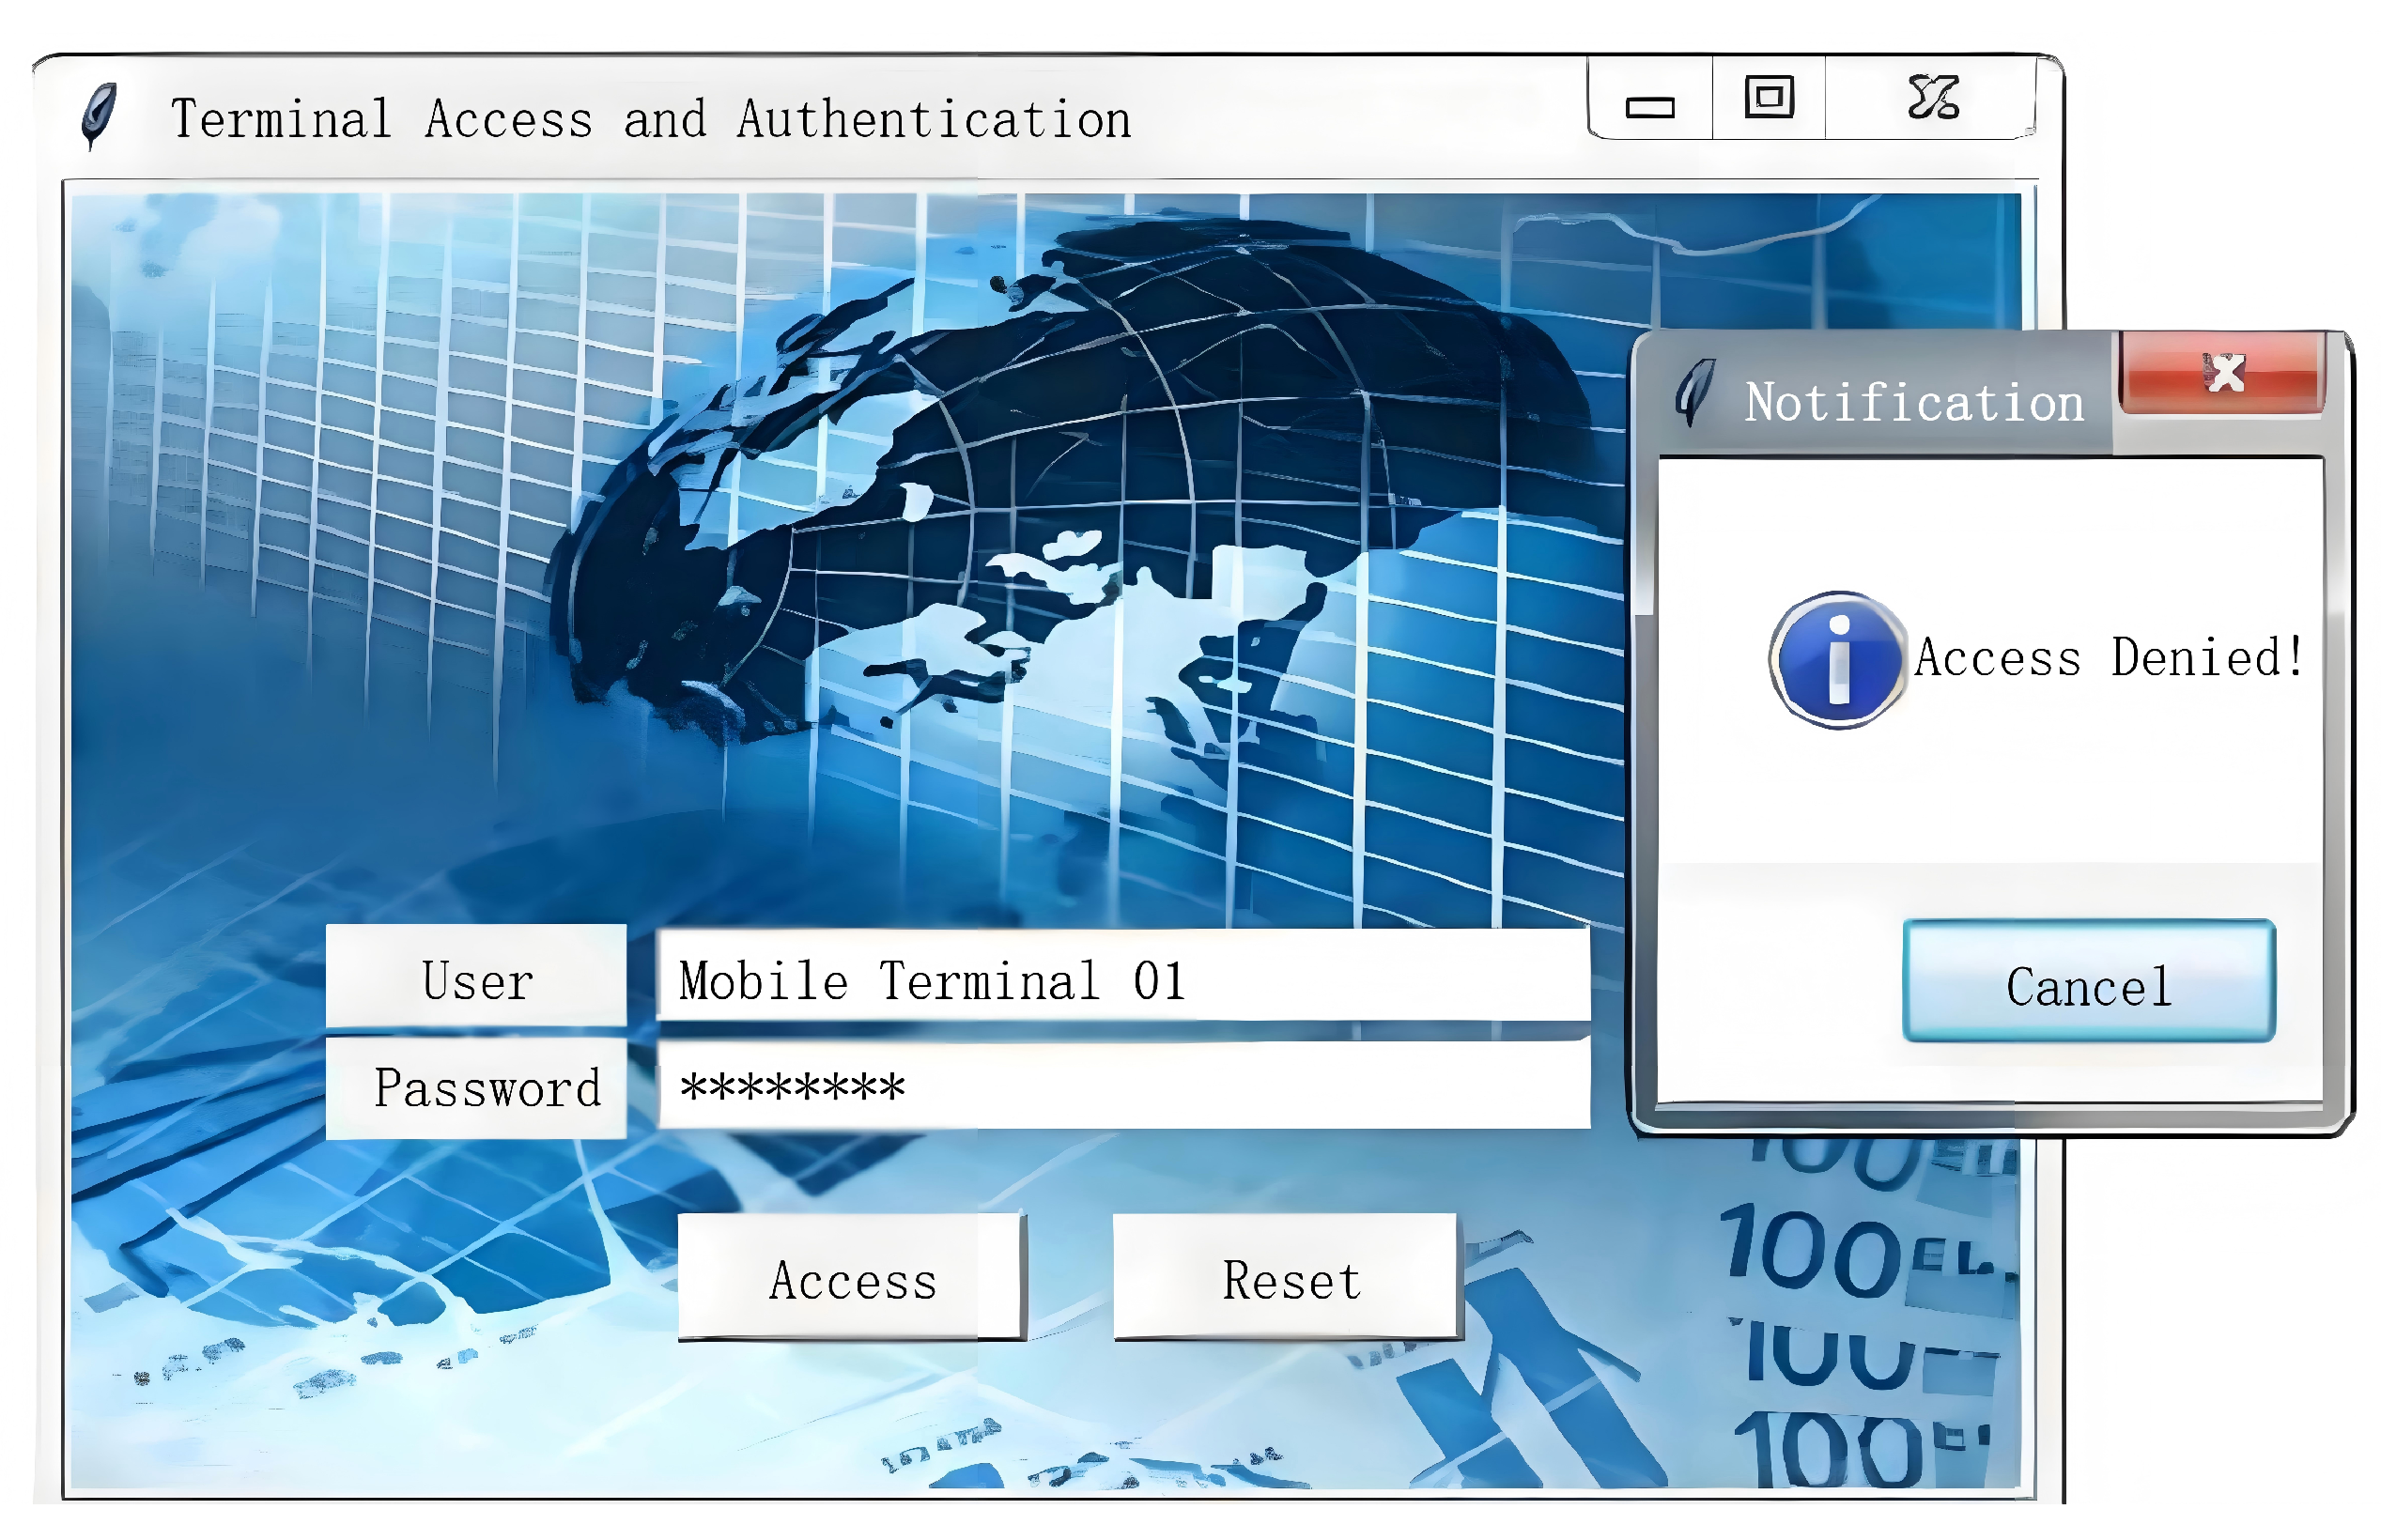Click the feather icon in main title bar
This screenshot has width=2381, height=1540.
[x=98, y=115]
